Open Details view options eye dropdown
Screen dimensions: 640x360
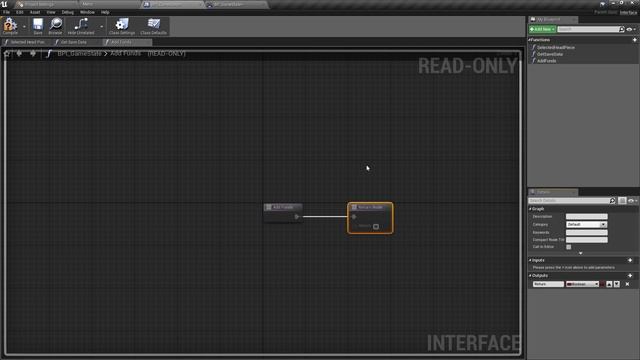(x=632, y=200)
